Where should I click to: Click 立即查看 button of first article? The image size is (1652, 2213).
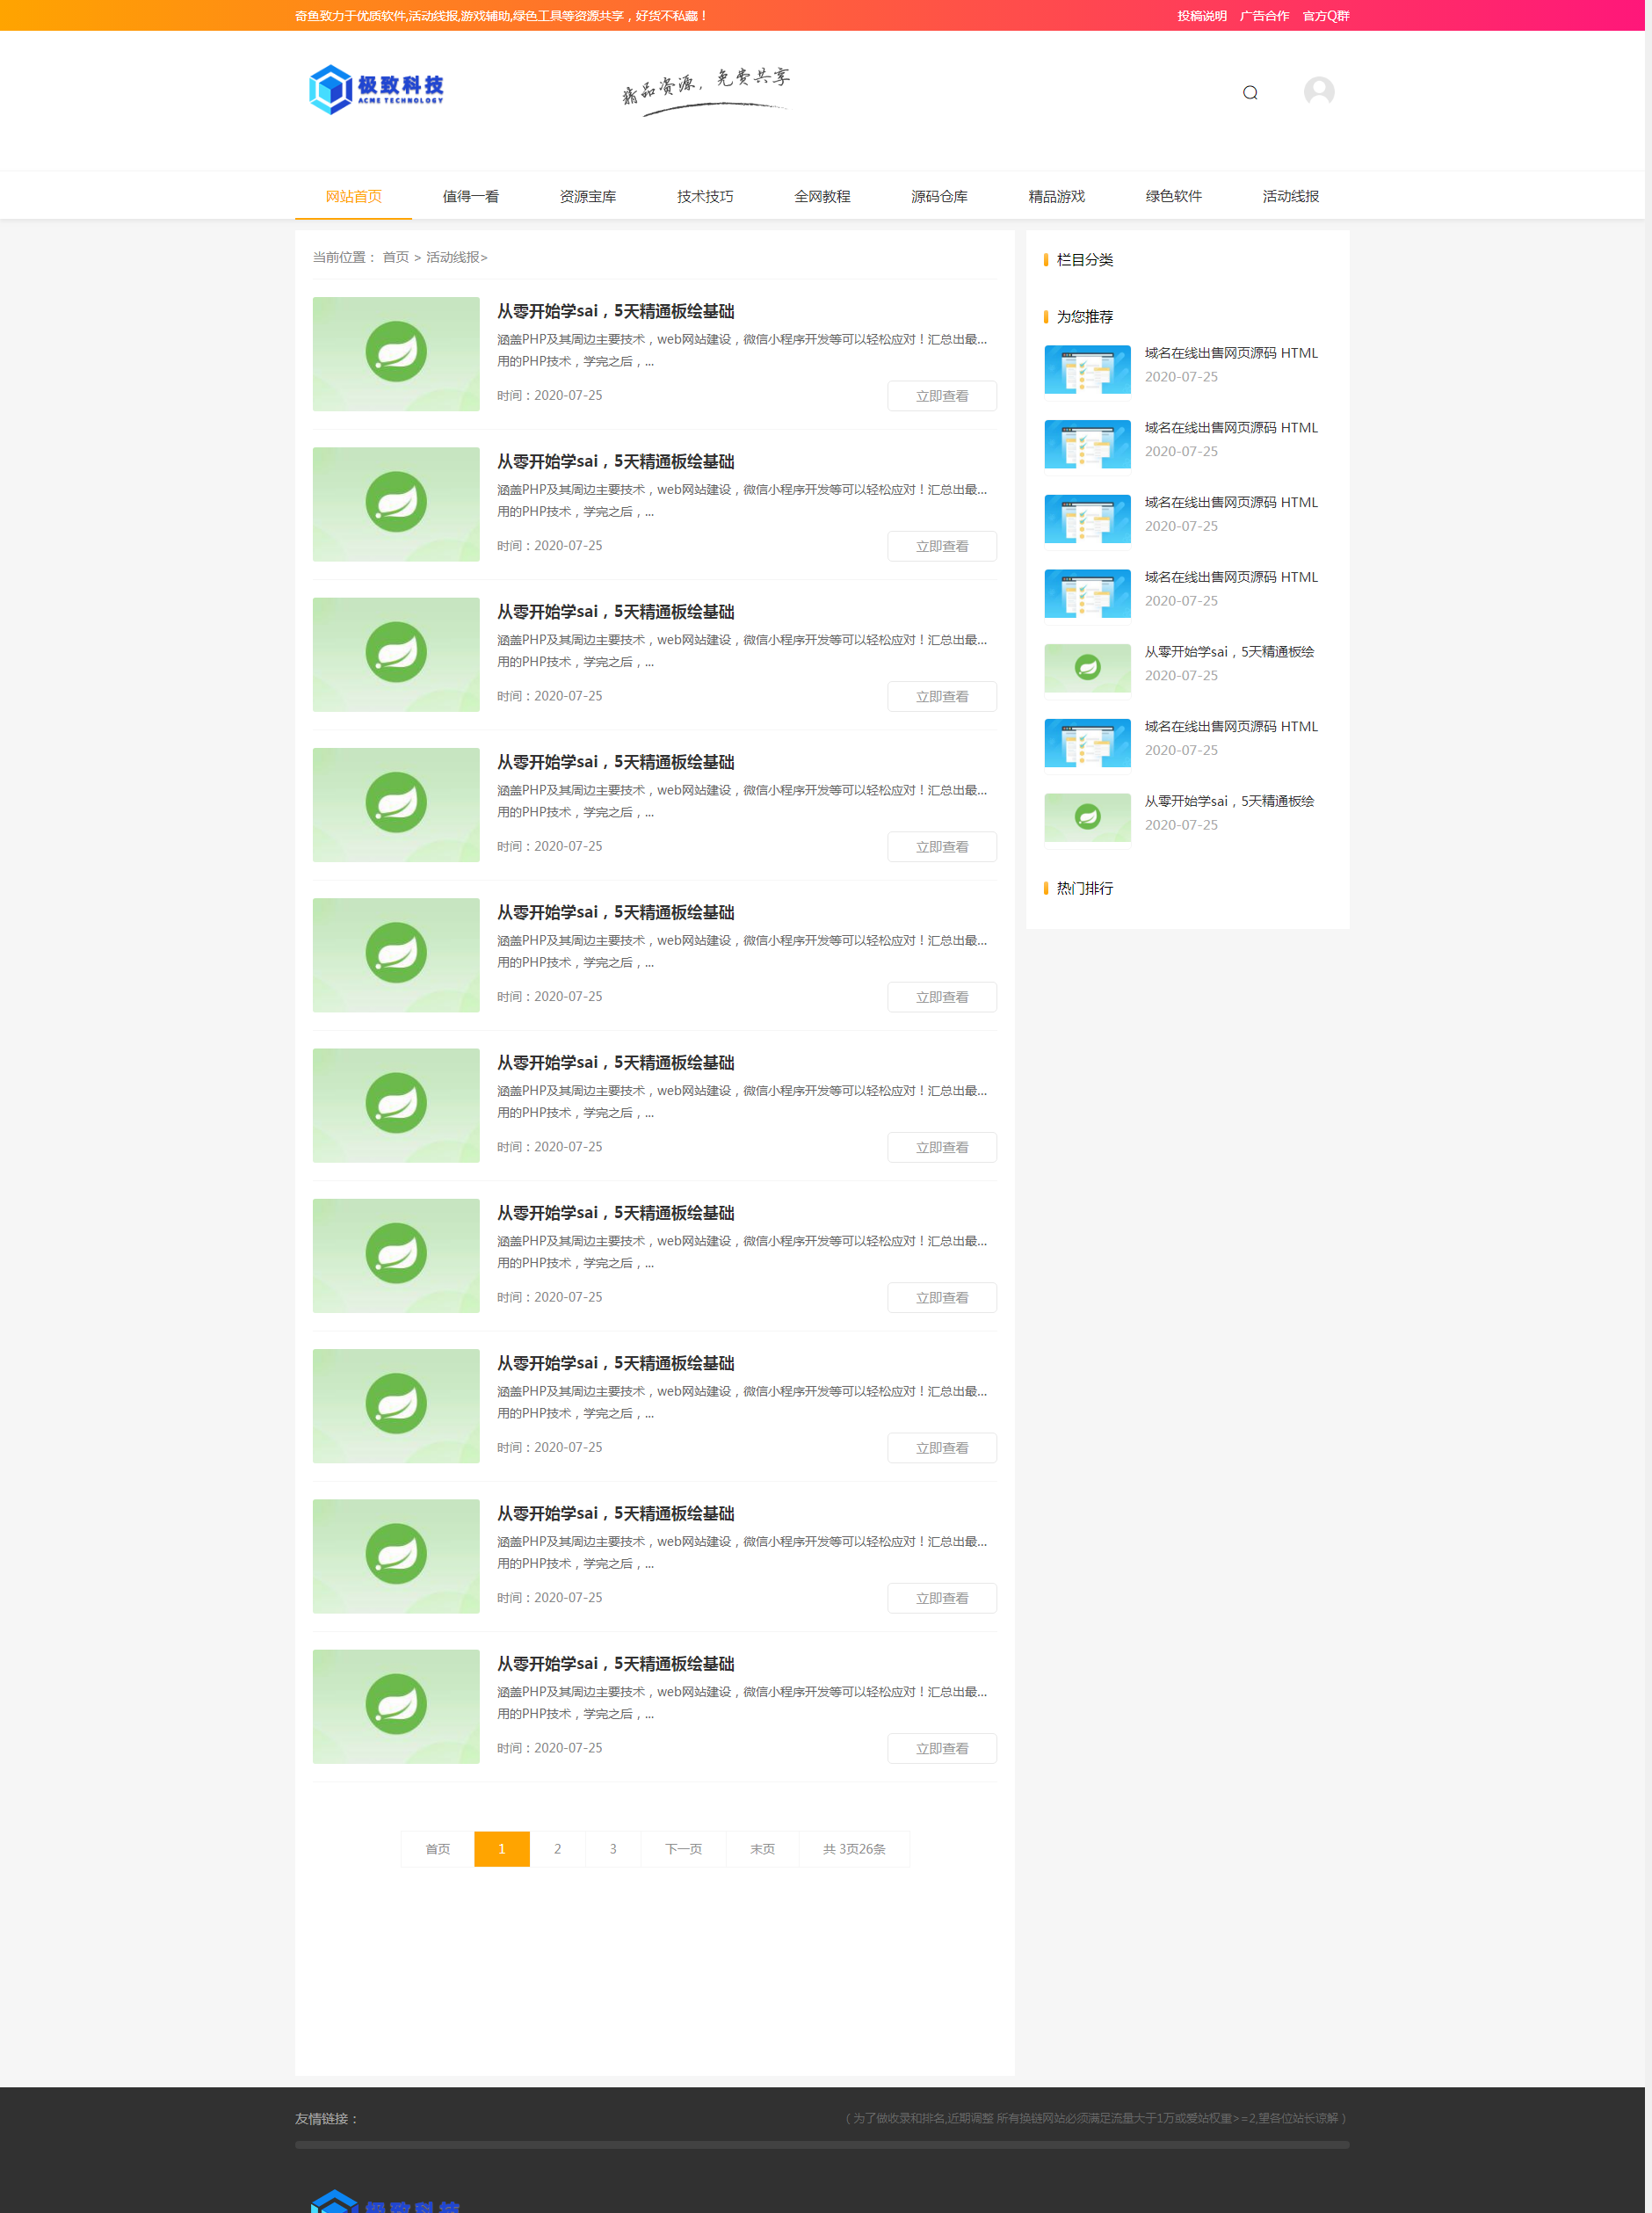[x=942, y=396]
